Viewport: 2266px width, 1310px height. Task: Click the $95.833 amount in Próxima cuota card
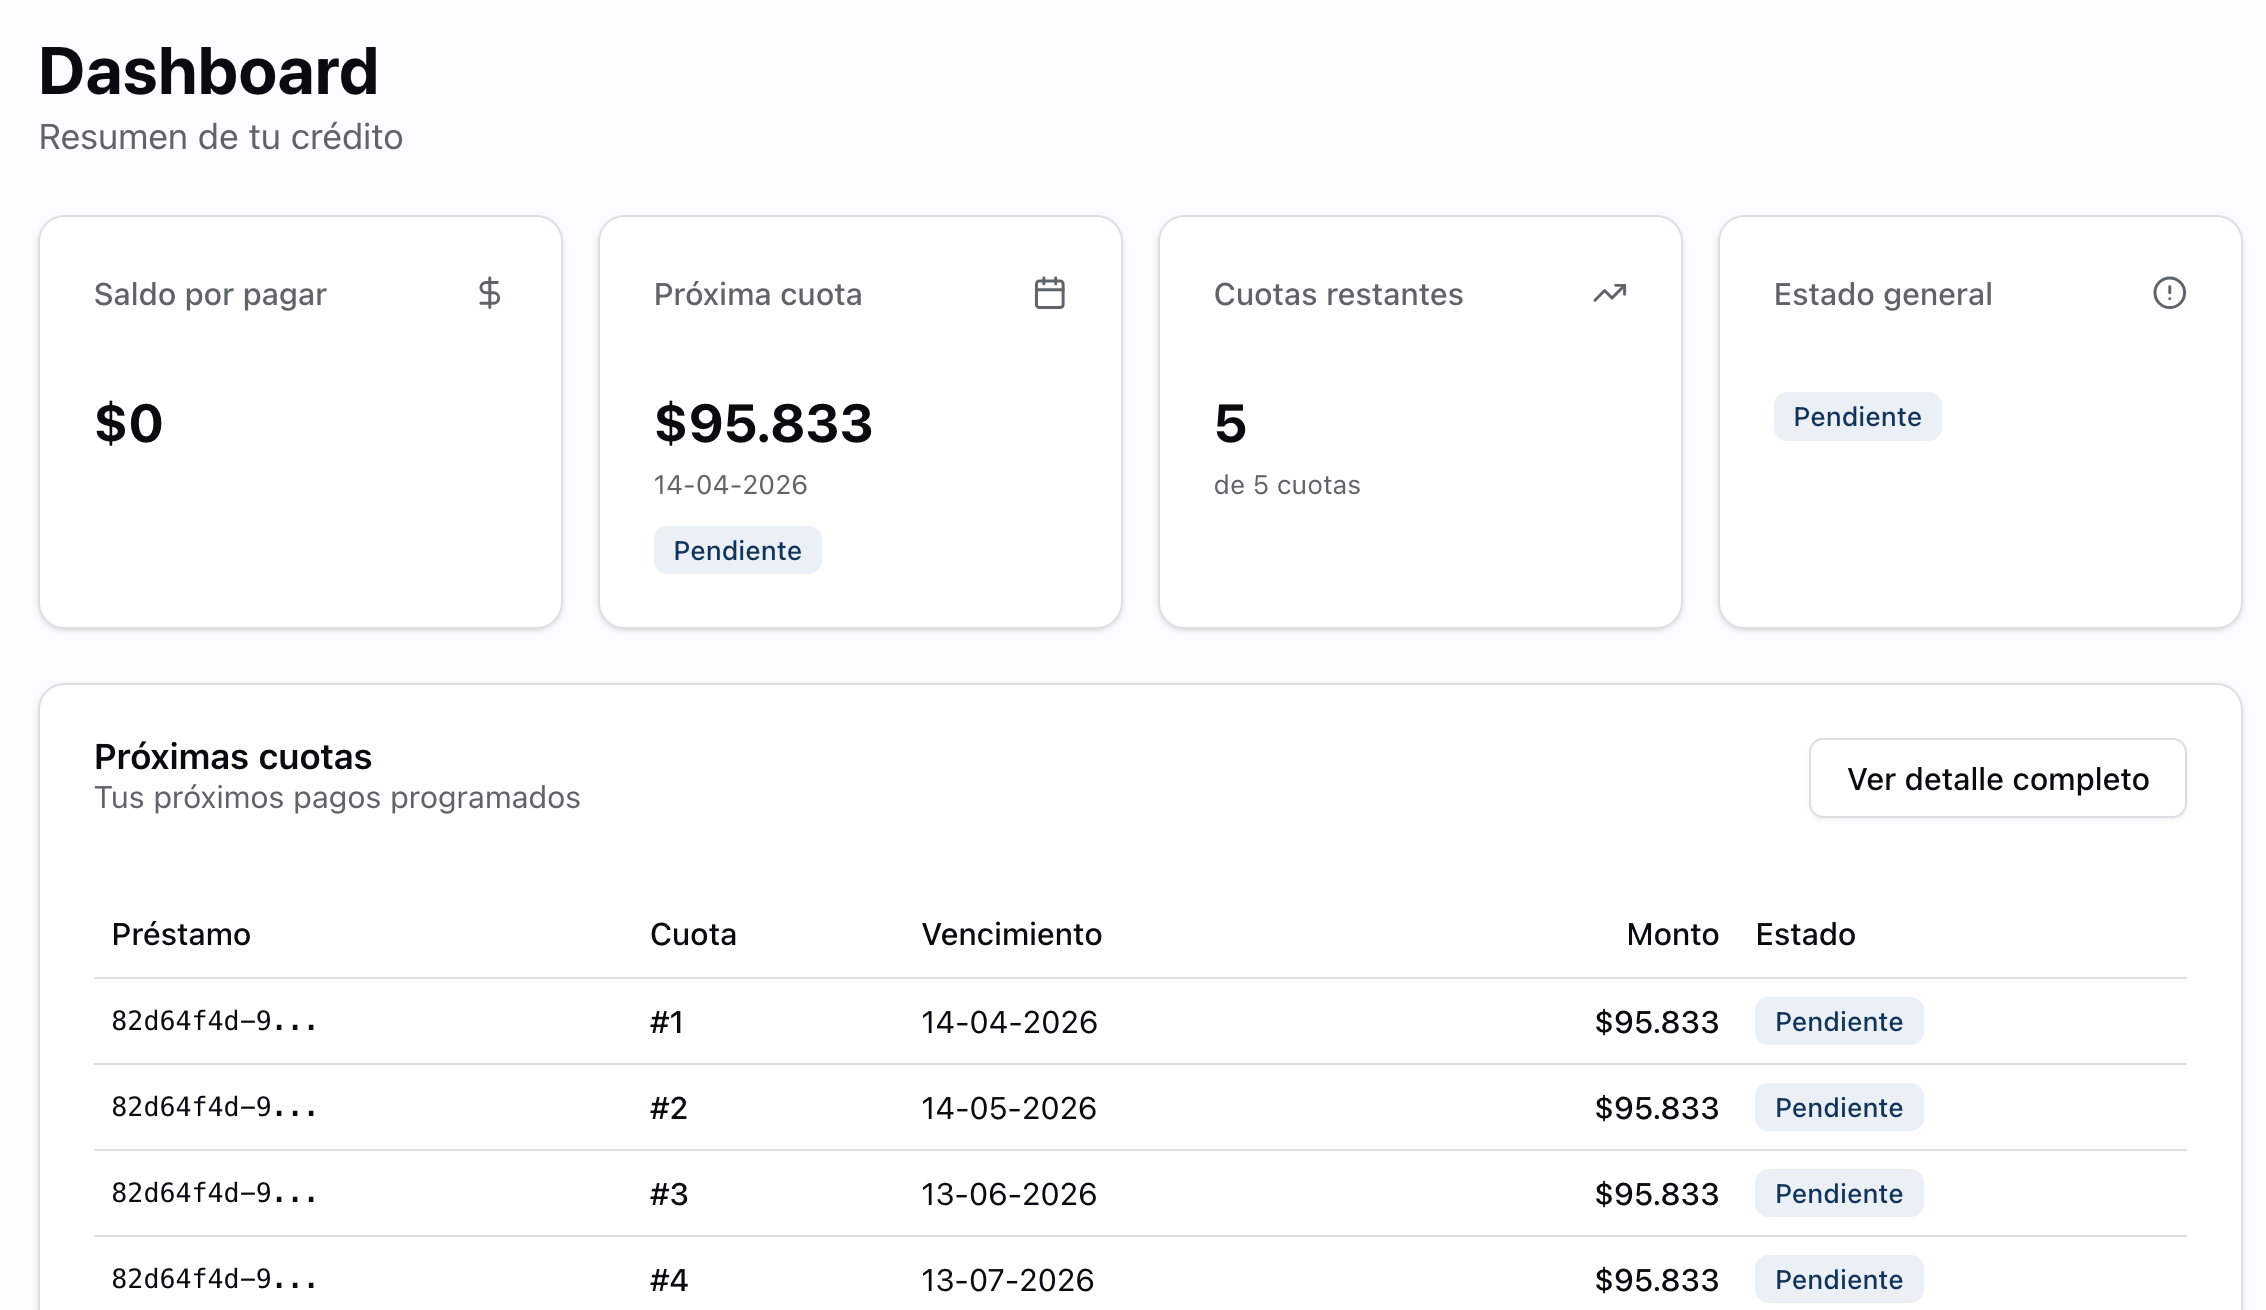(x=763, y=423)
